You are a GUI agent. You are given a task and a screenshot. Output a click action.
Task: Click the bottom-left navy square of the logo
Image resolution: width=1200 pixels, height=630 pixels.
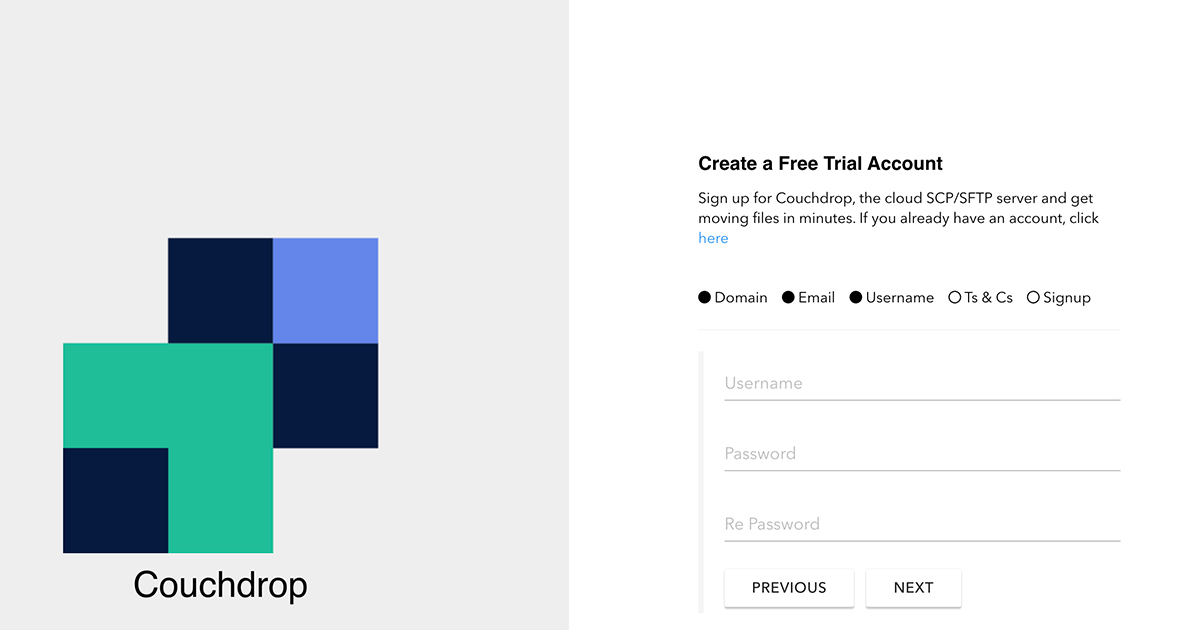(113, 500)
